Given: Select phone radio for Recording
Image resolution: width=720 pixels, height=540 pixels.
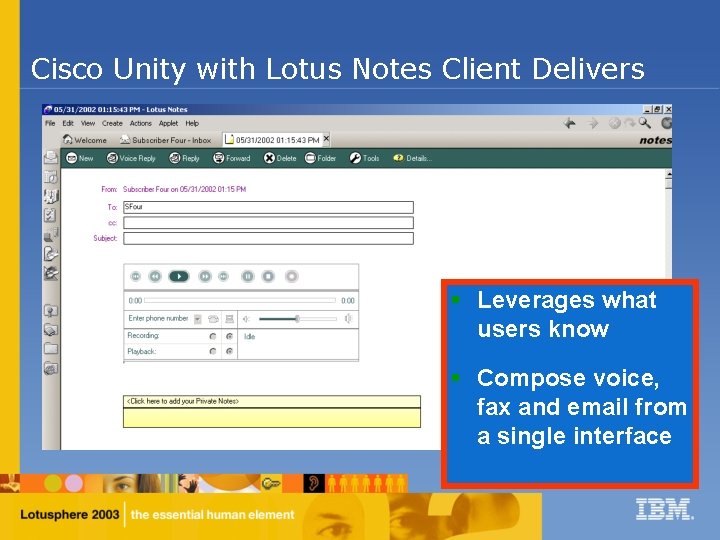Looking at the screenshot, I should click(213, 336).
